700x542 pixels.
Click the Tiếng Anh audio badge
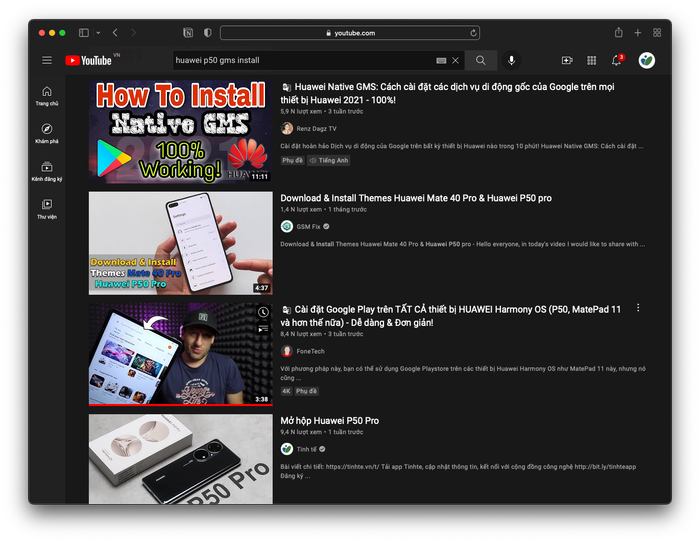(329, 160)
